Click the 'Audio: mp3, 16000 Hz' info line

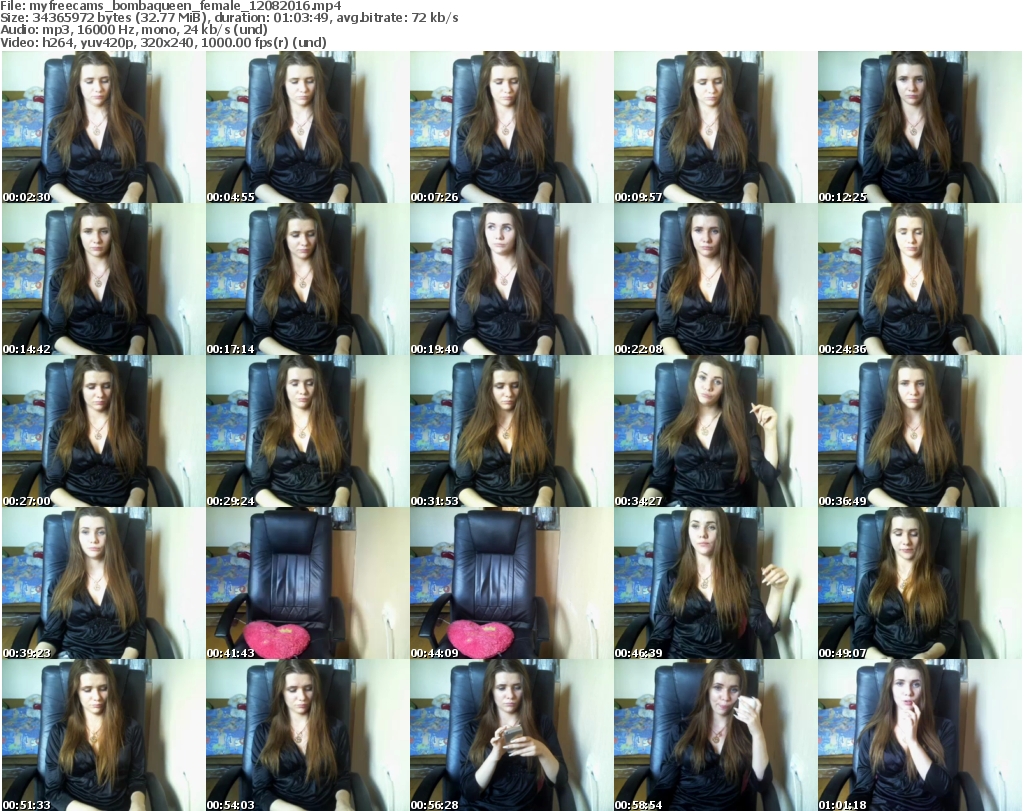[x=134, y=30]
